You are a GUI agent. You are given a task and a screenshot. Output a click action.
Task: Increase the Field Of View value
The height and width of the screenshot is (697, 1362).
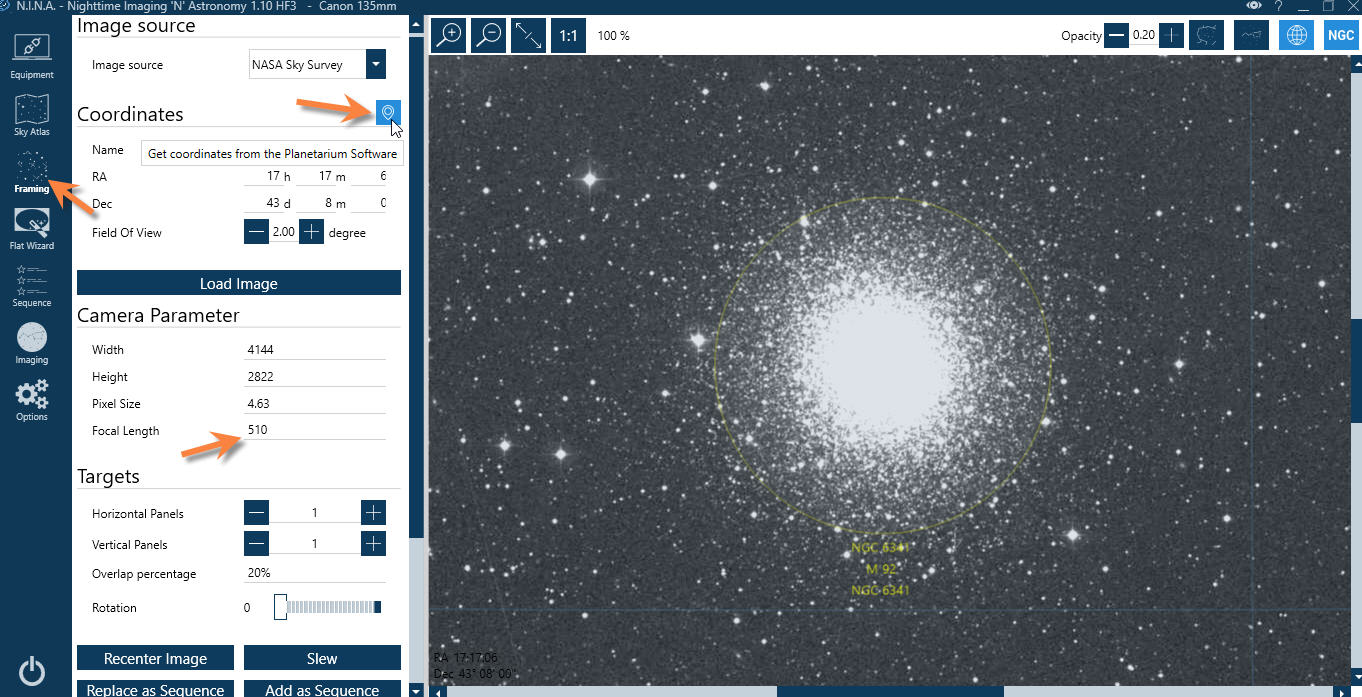pos(312,232)
